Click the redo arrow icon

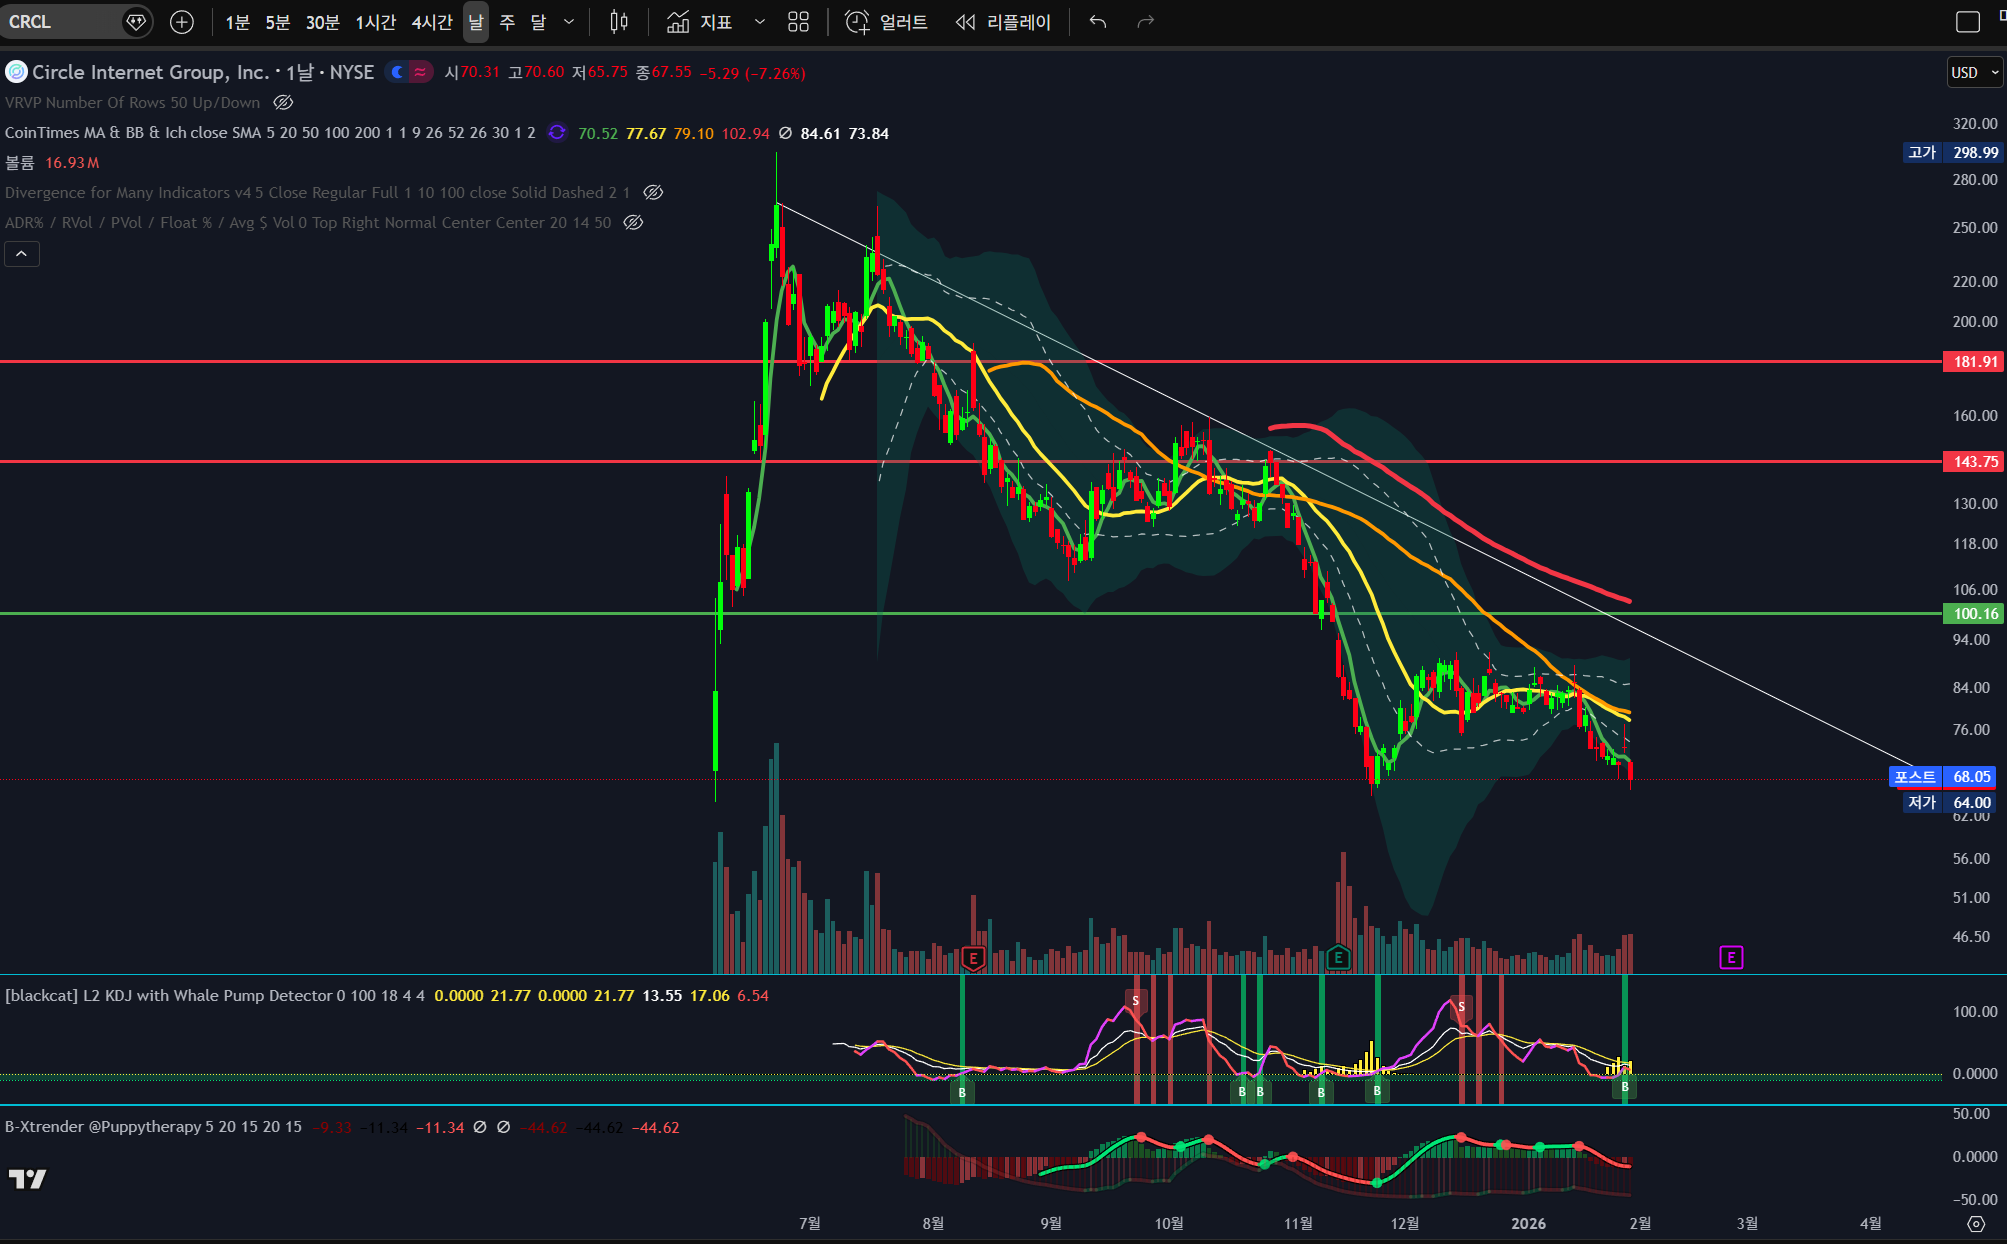coord(1146,22)
